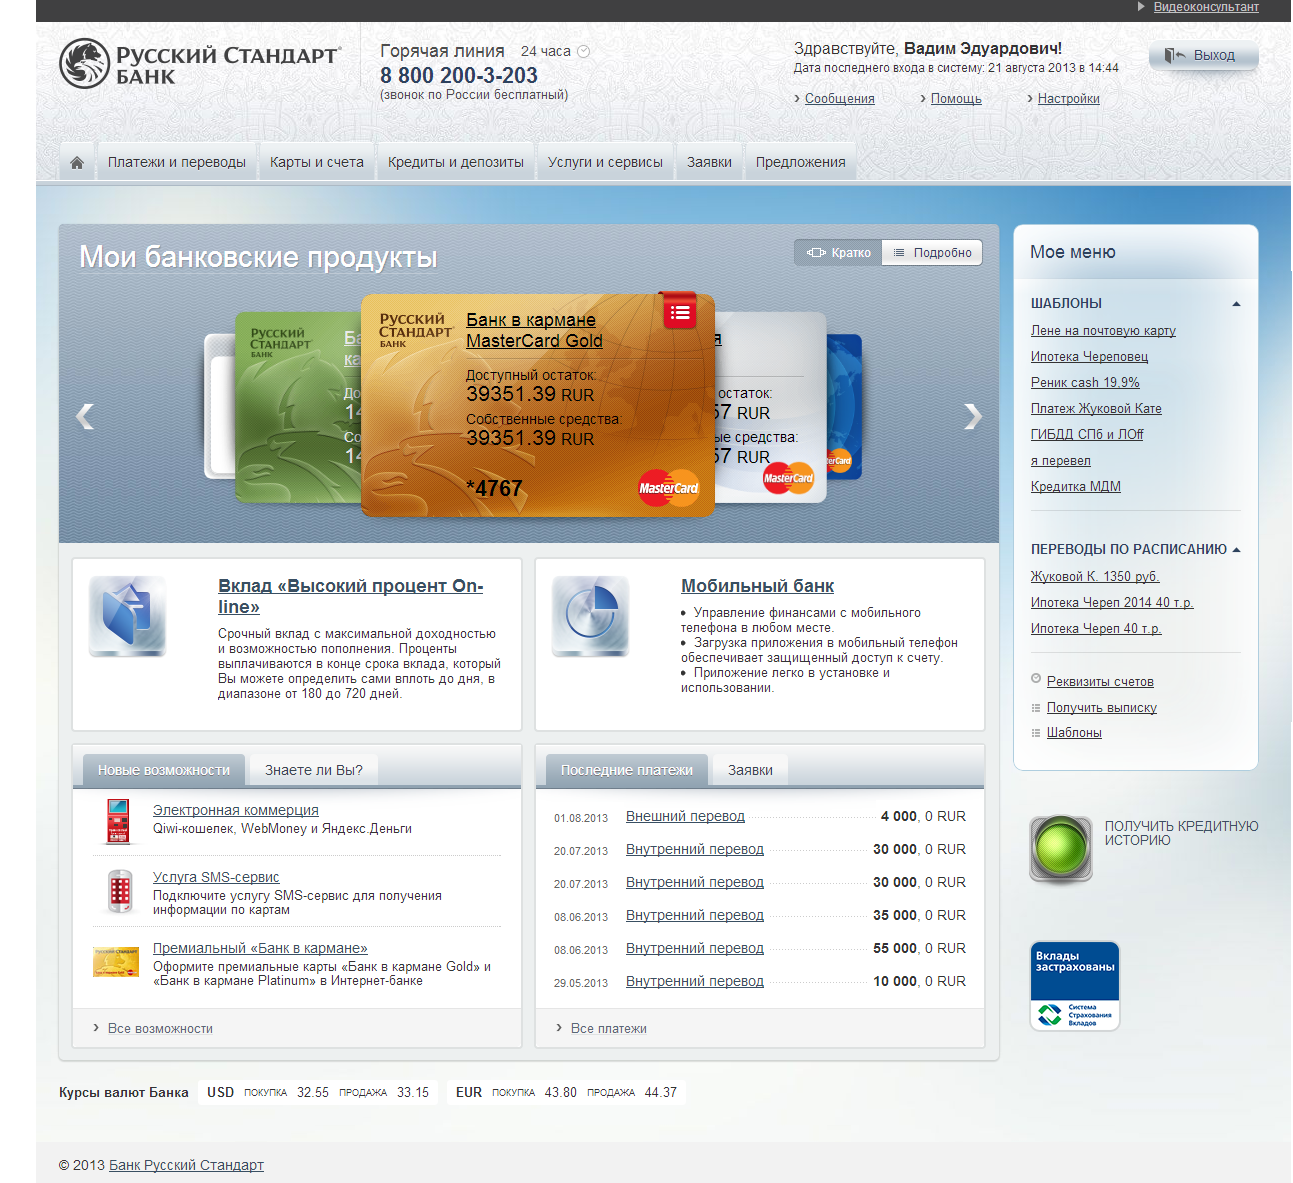The image size is (1293, 1183).
Task: Open template Платеж Жуковой Кате
Action: (1096, 409)
